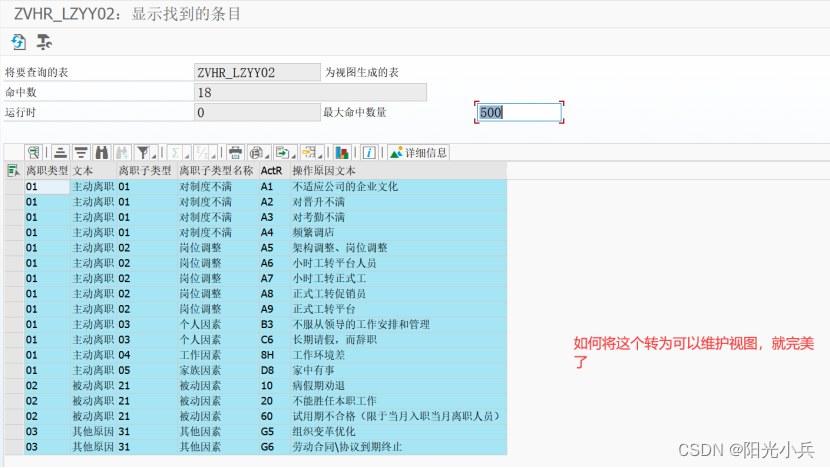
Task: Click cell 不能胜任本职工作
Action: tap(398, 401)
